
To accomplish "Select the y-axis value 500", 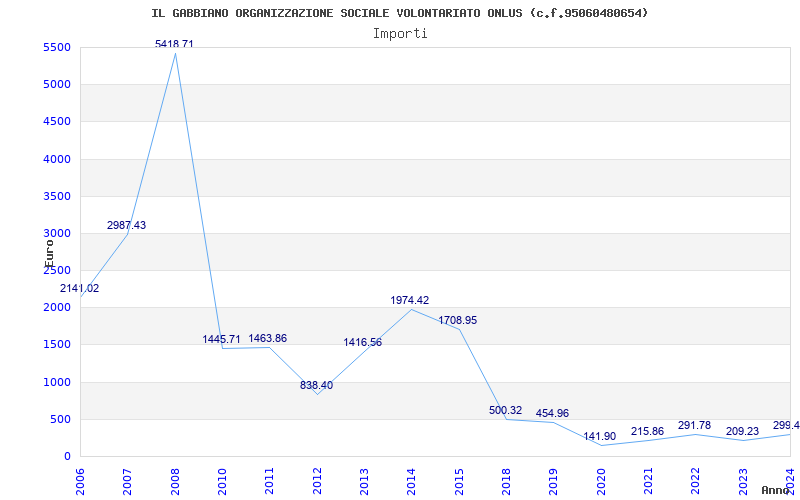I will coord(60,419).
